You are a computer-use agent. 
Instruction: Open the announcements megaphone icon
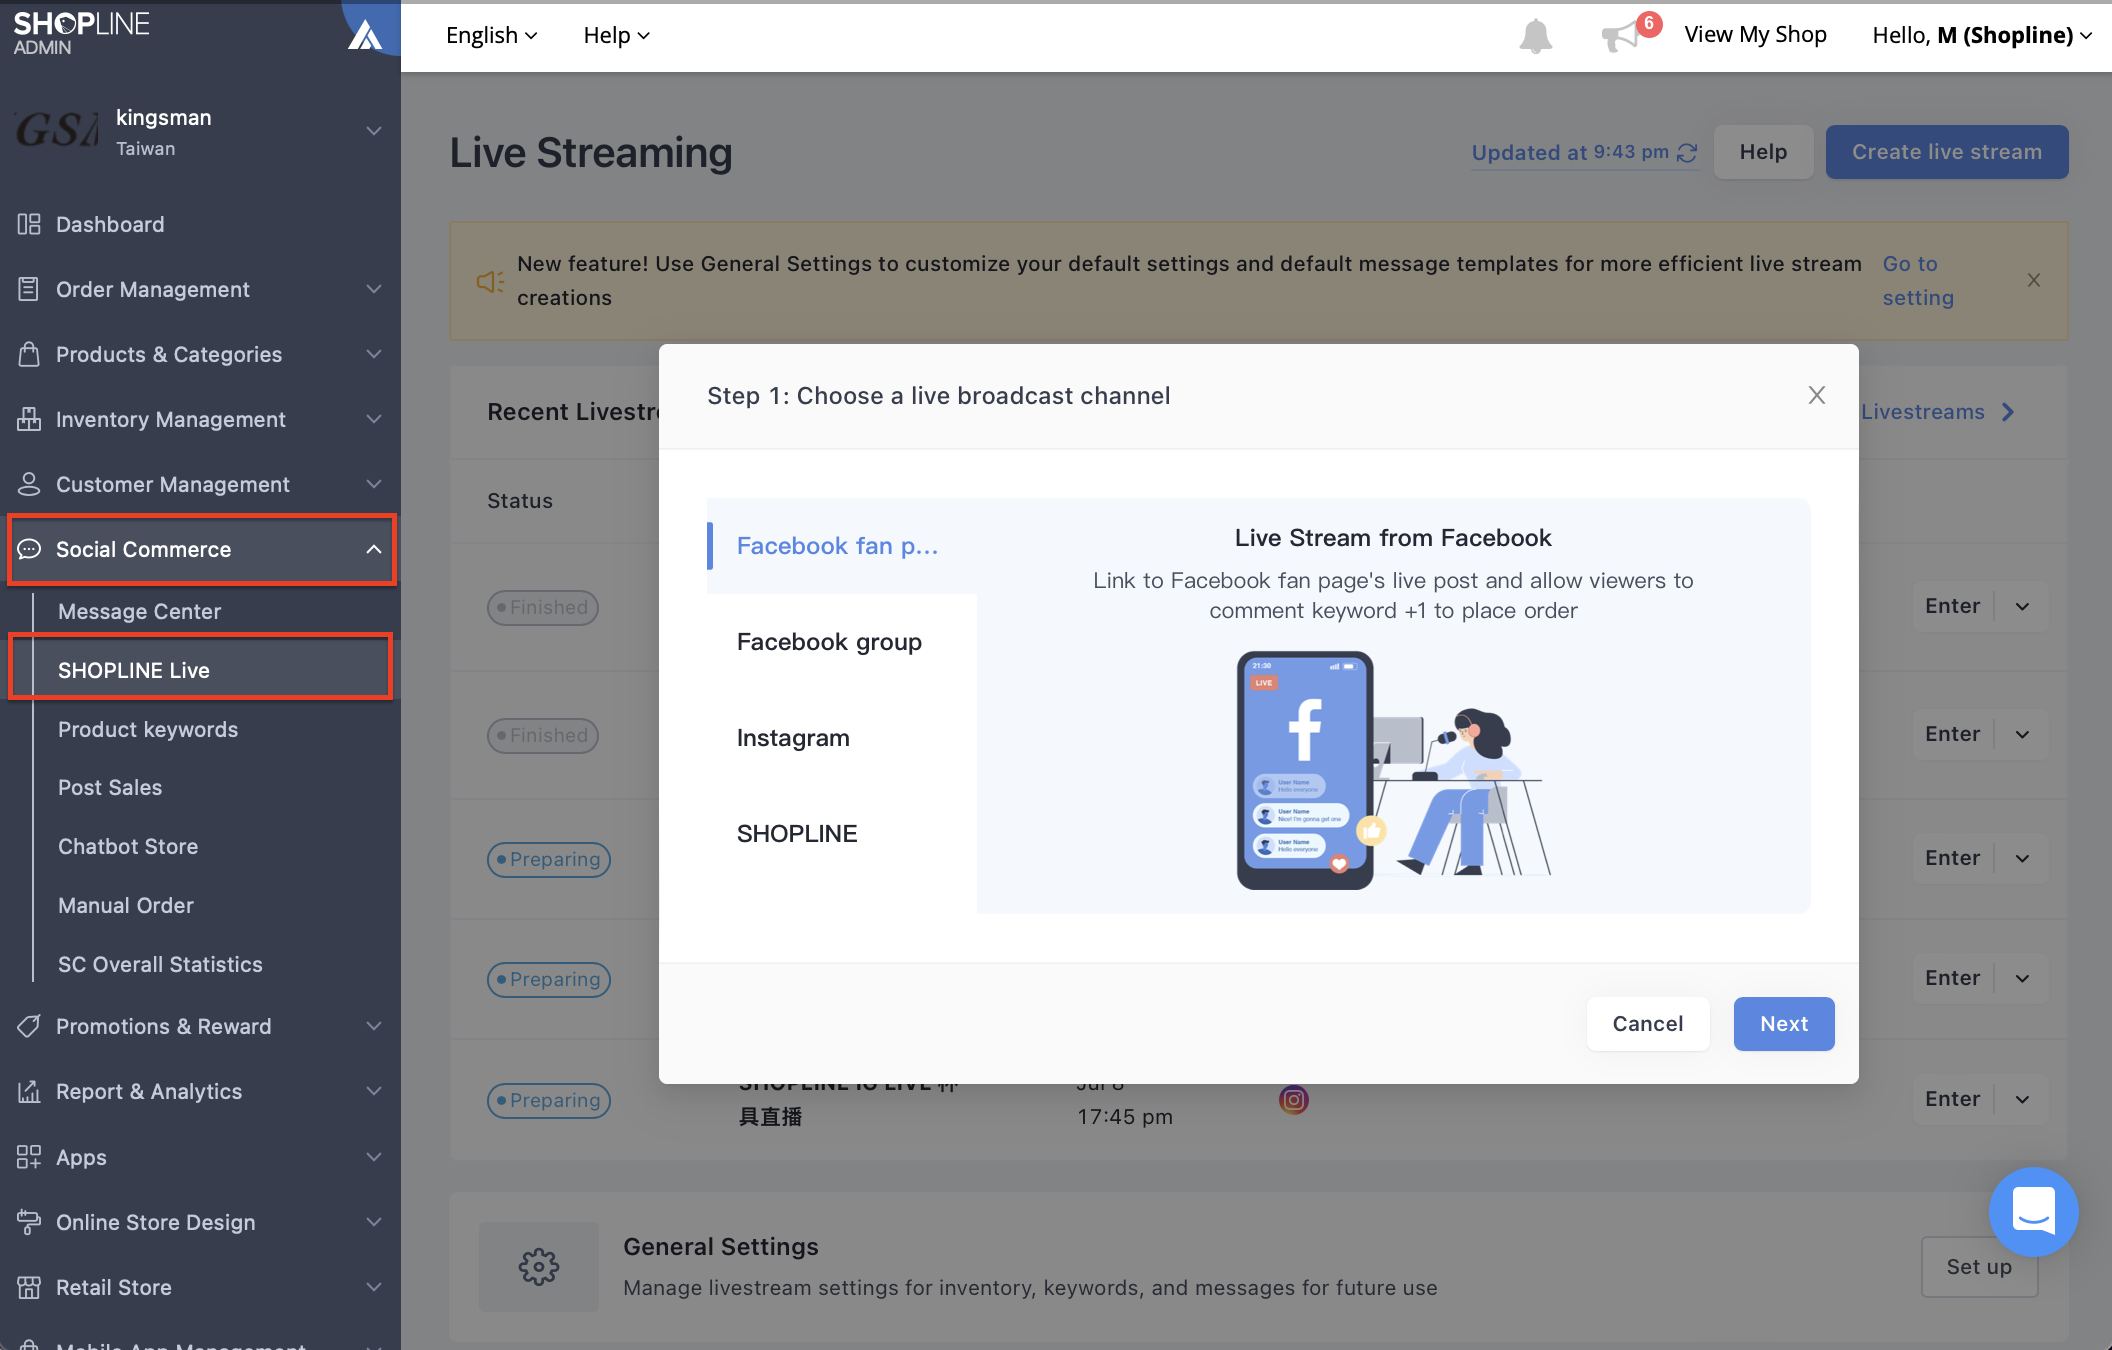(1622, 37)
